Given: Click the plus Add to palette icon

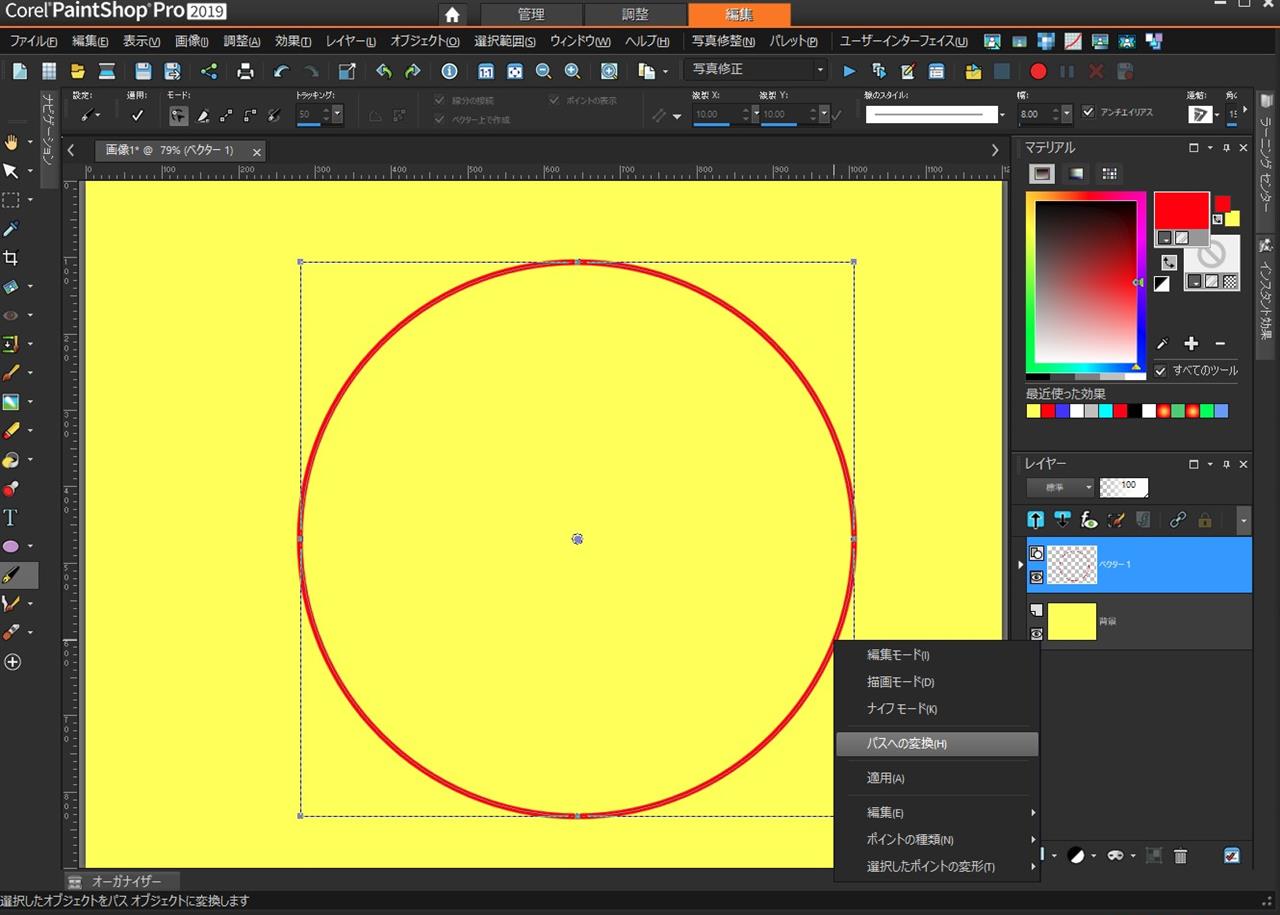Looking at the screenshot, I should pyautogui.click(x=1191, y=343).
